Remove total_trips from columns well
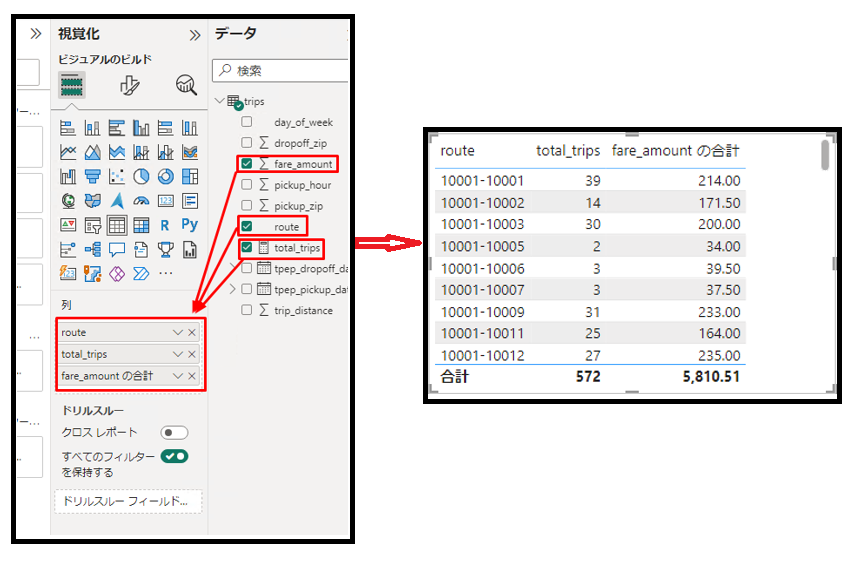Screen dimensions: 867x570 192,354
